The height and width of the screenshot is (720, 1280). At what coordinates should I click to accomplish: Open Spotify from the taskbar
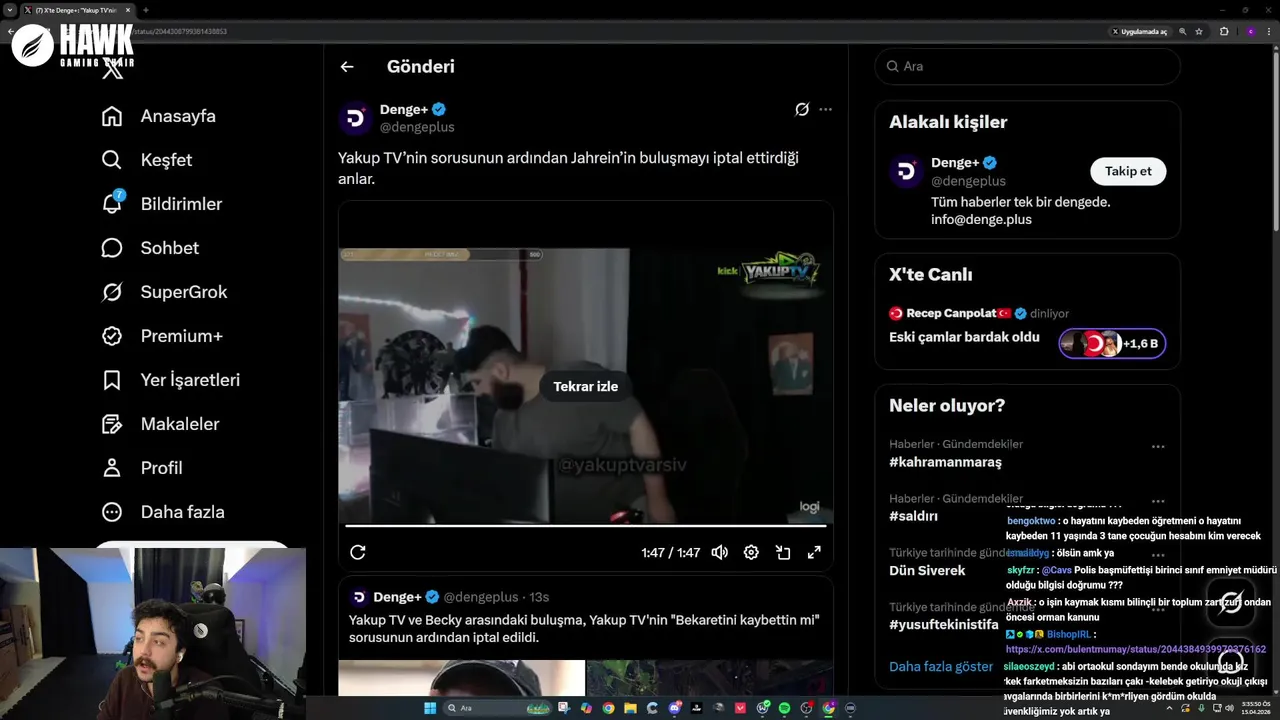[x=784, y=708]
